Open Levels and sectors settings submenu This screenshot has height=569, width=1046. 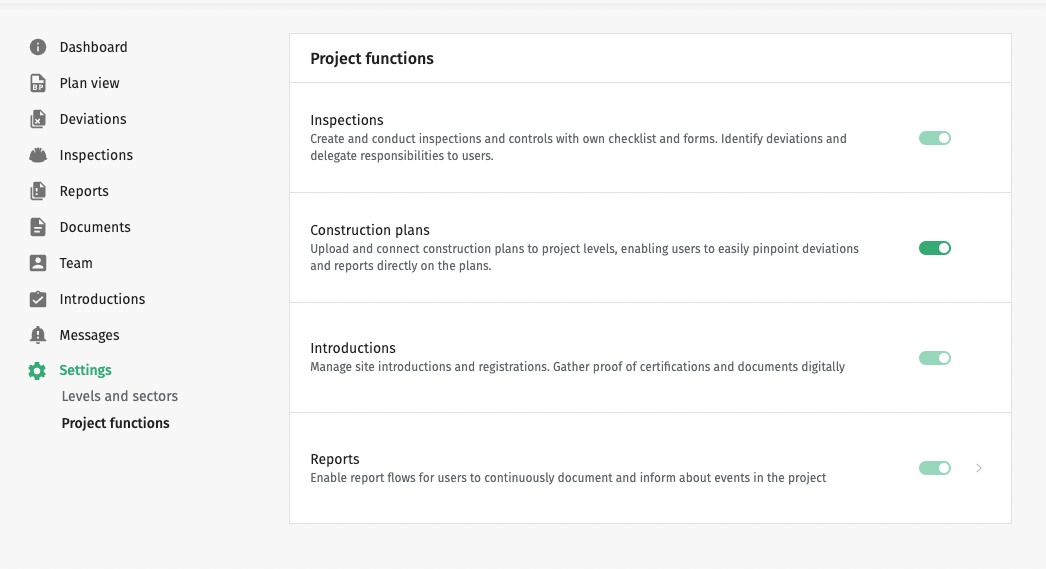pyautogui.click(x=120, y=396)
